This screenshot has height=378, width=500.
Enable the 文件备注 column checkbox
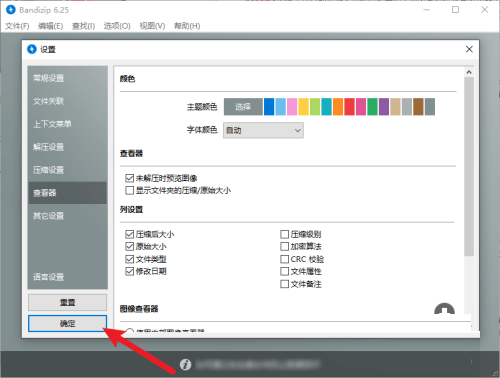(284, 284)
